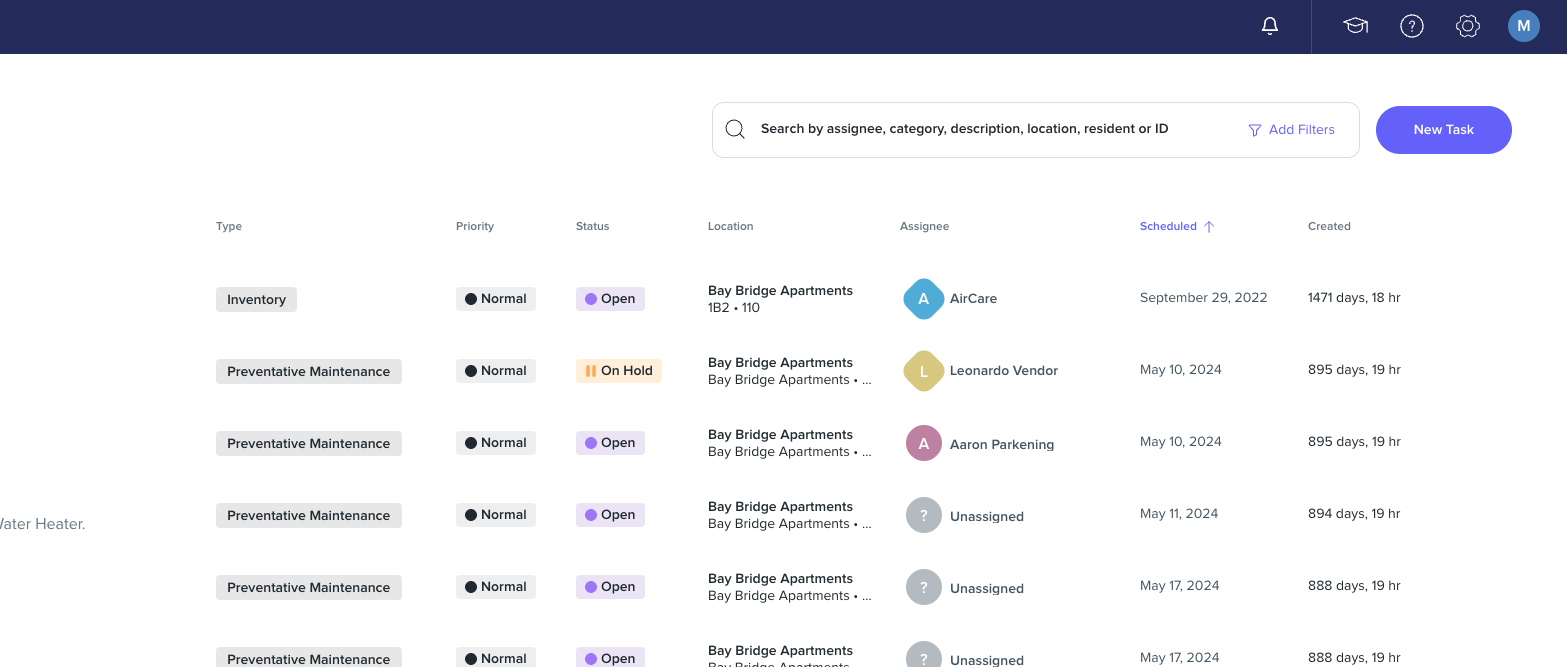The height and width of the screenshot is (667, 1567).
Task: Click the Created column header
Action: coord(1329,226)
